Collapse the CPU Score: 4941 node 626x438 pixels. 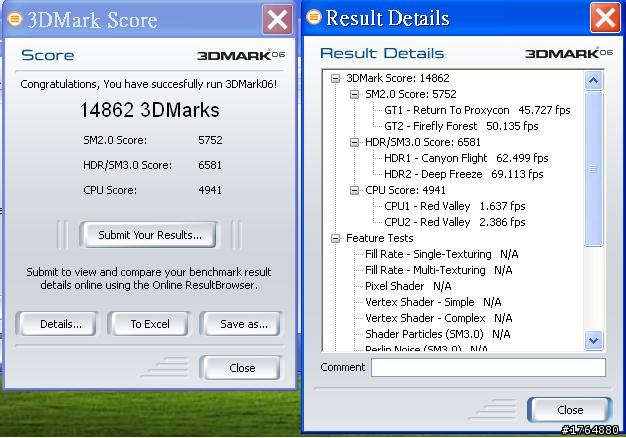pos(354,190)
